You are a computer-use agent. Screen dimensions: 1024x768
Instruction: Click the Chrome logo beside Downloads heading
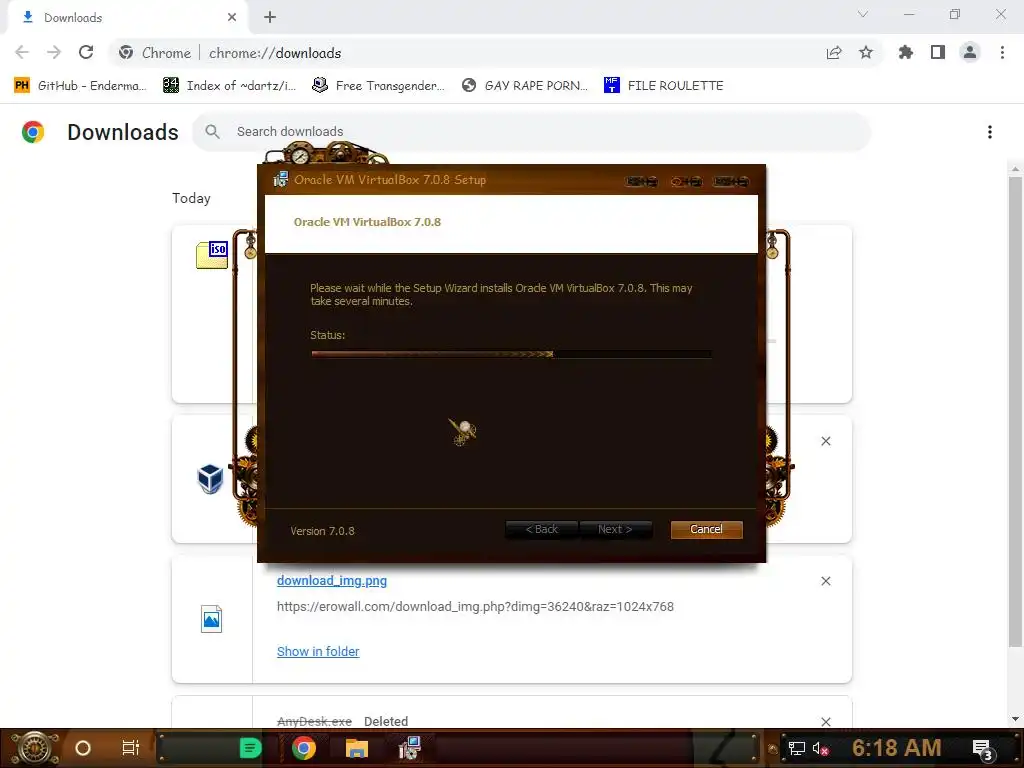pyautogui.click(x=33, y=132)
